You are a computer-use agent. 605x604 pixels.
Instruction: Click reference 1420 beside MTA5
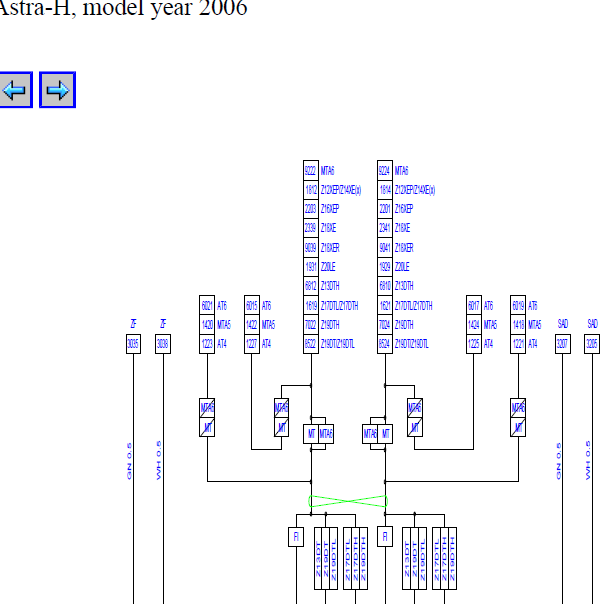pos(207,325)
